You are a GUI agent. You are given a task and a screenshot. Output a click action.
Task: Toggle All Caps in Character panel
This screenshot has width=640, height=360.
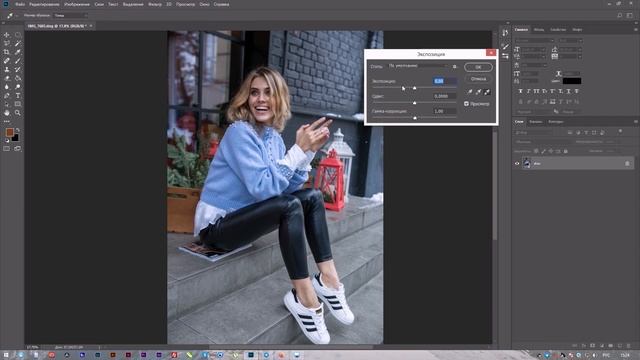pos(536,91)
